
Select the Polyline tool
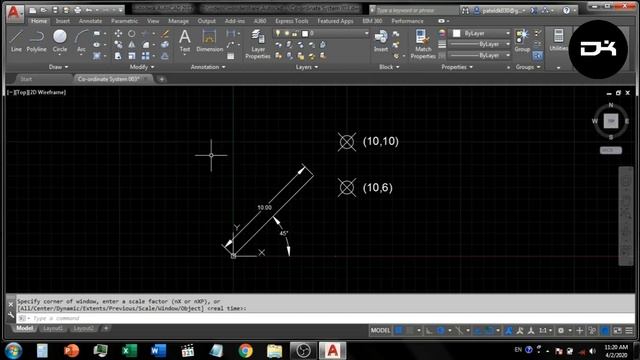coord(36,41)
